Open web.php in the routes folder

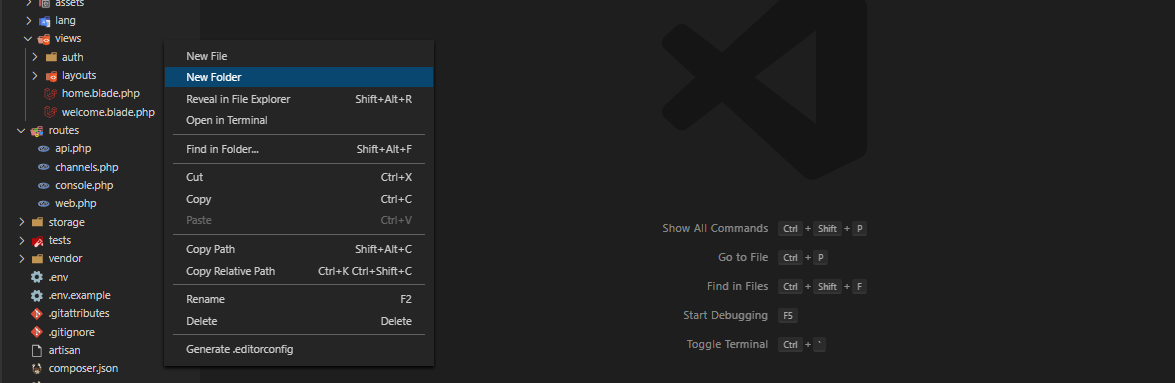click(76, 203)
